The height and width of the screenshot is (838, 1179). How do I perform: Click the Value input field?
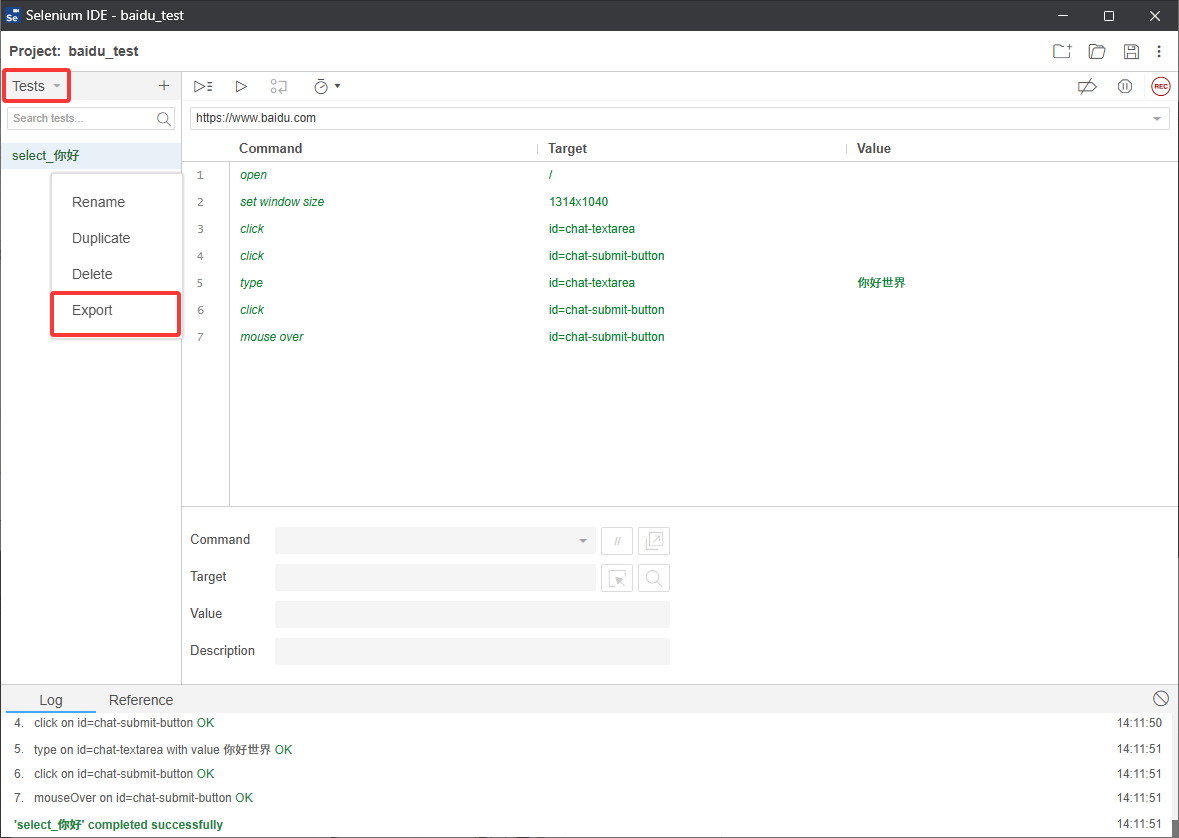tap(472, 615)
